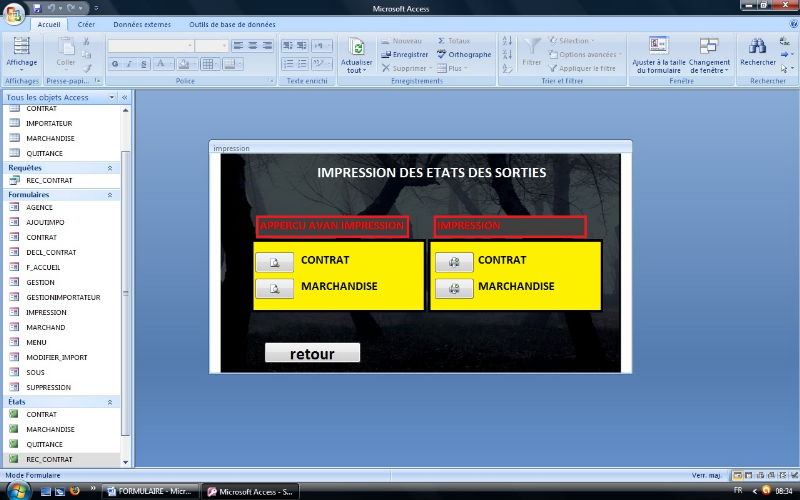Click the Rechercher binoculars icon
800x500 pixels.
pos(757,45)
